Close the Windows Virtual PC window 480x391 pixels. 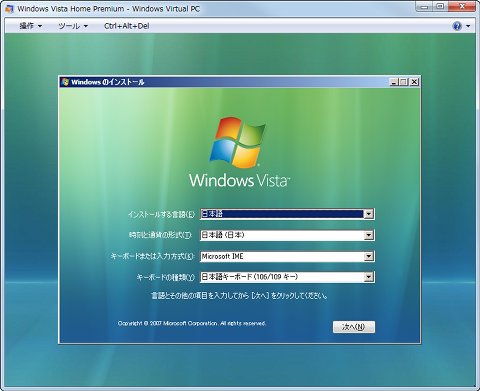462,6
